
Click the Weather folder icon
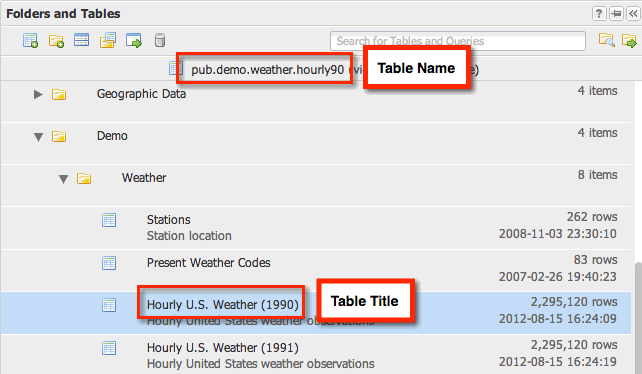(84, 179)
